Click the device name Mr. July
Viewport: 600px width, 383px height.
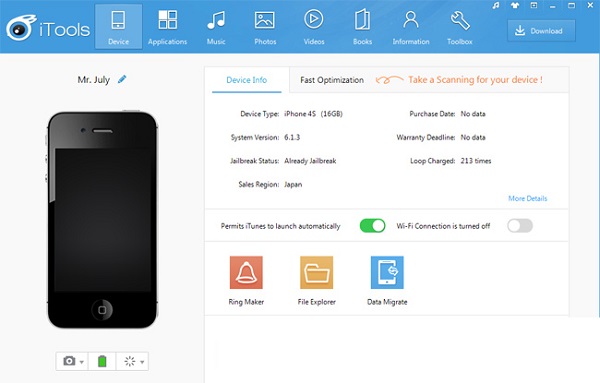click(x=93, y=80)
